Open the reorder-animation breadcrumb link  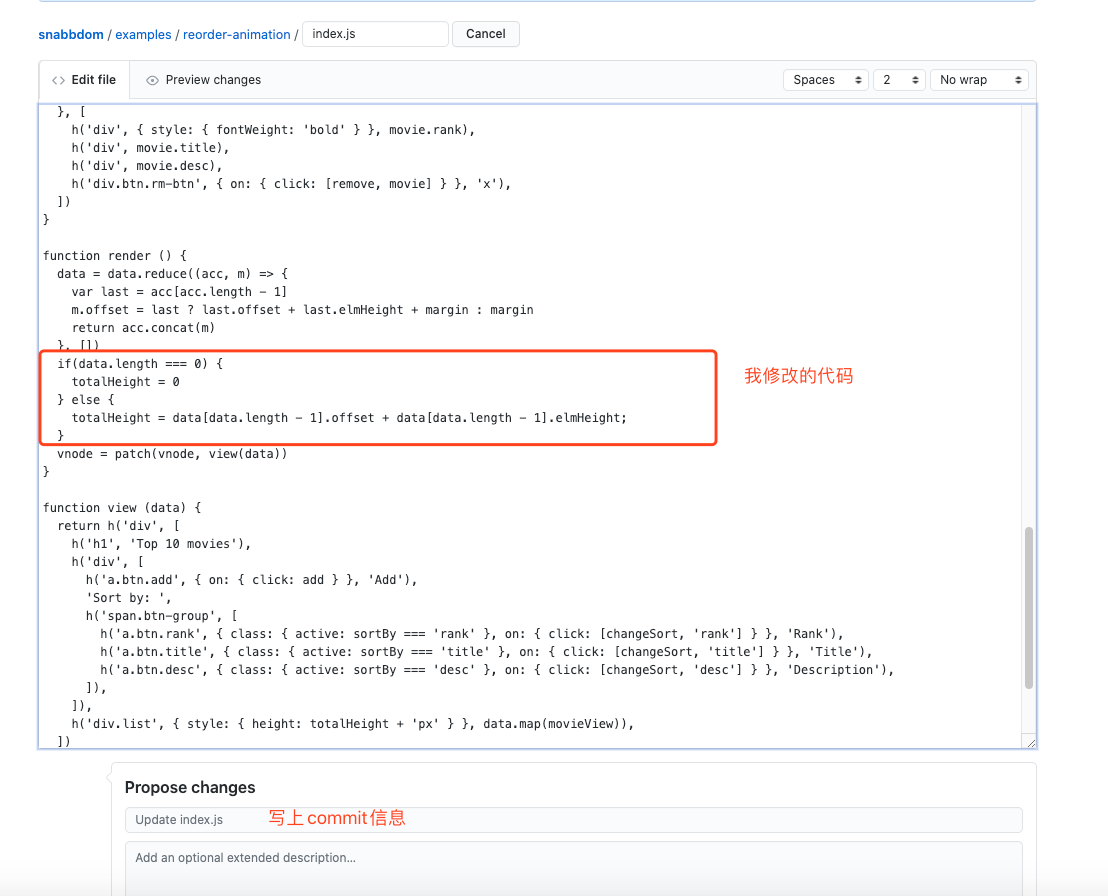point(236,34)
